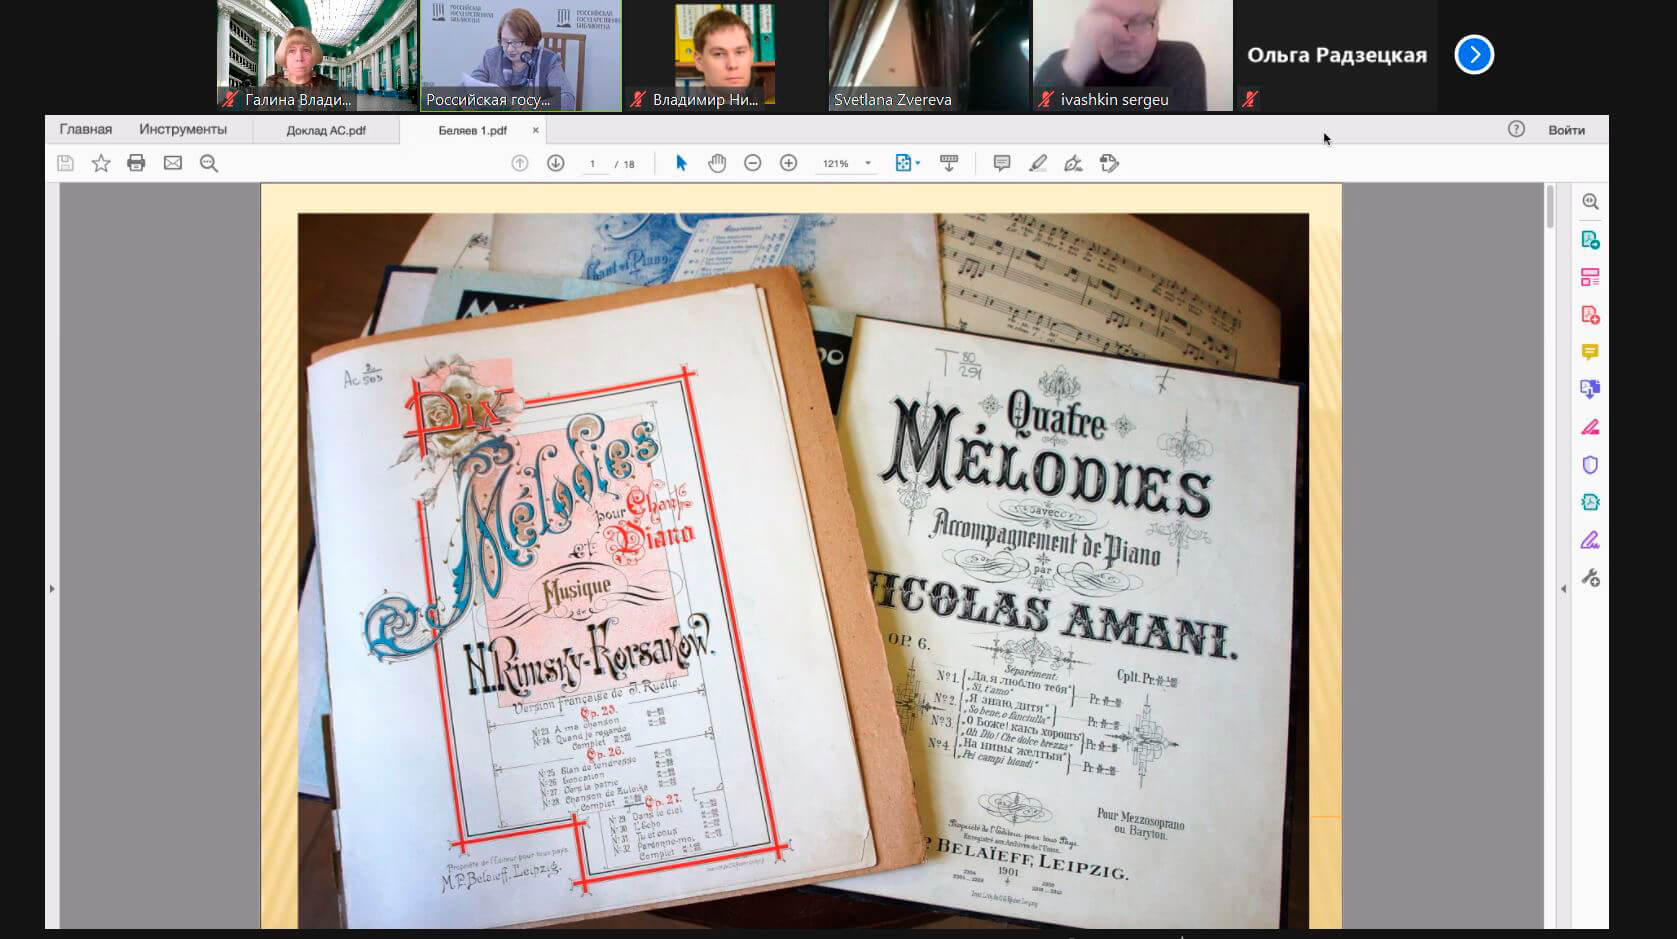Select Галина Влади... participant video tile
Image resolution: width=1677 pixels, height=939 pixels.
(317, 55)
